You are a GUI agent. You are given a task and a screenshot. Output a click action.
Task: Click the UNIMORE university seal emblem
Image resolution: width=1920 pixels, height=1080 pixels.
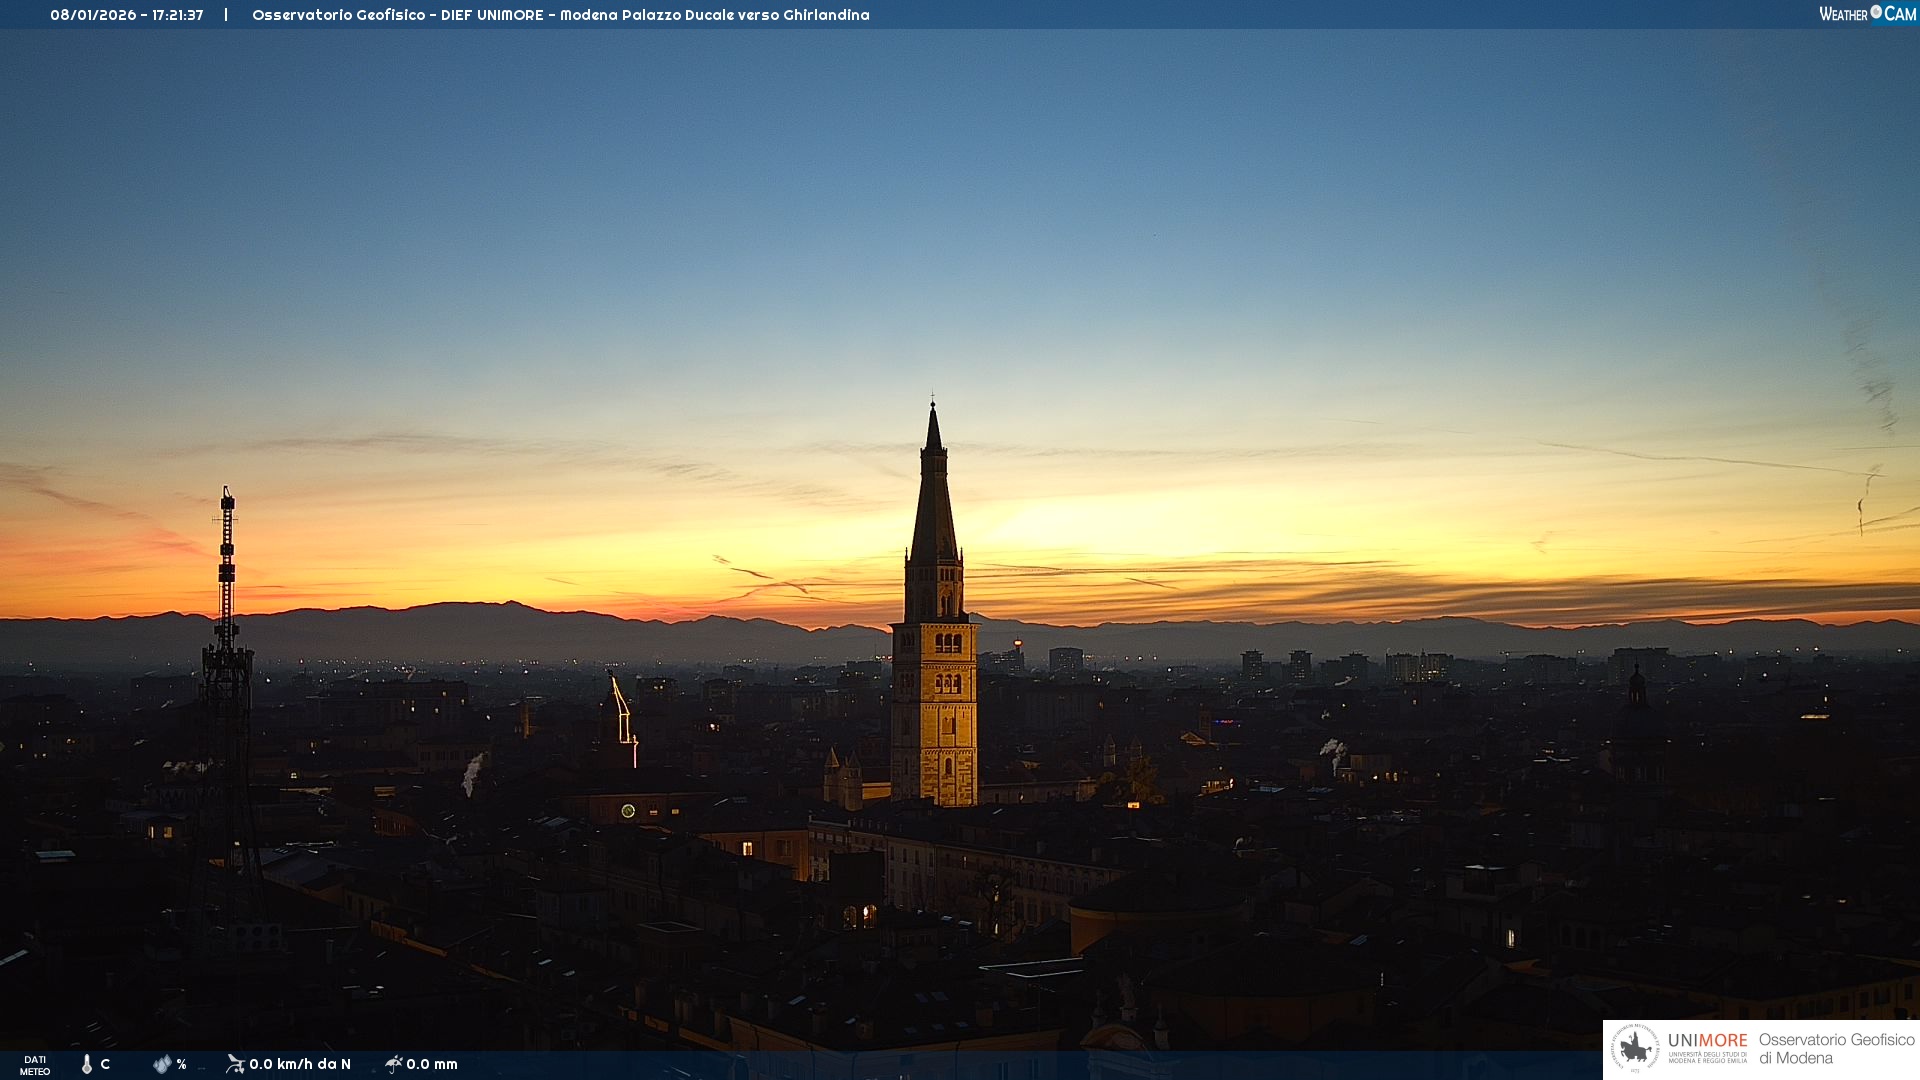coord(1635,1049)
